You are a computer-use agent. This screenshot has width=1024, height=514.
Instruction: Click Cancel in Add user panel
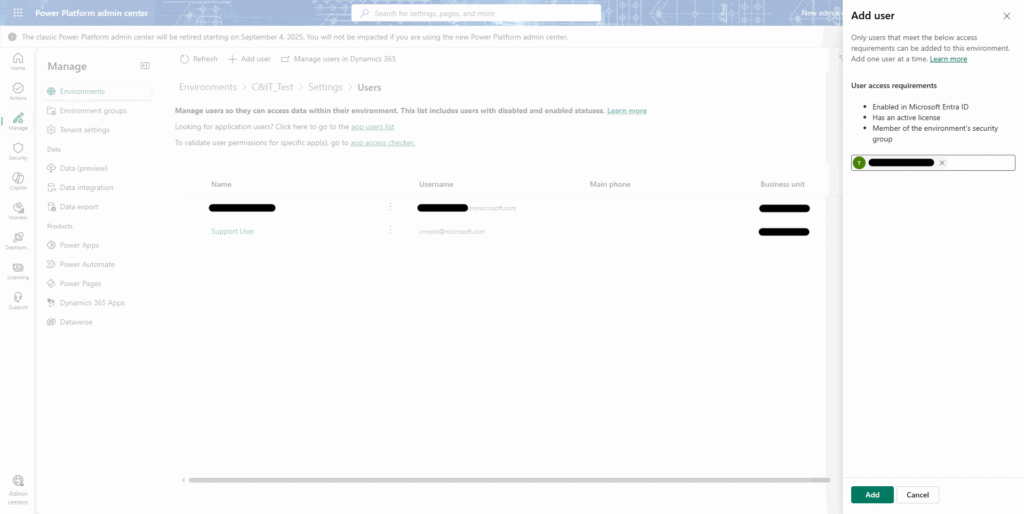pyautogui.click(x=917, y=495)
